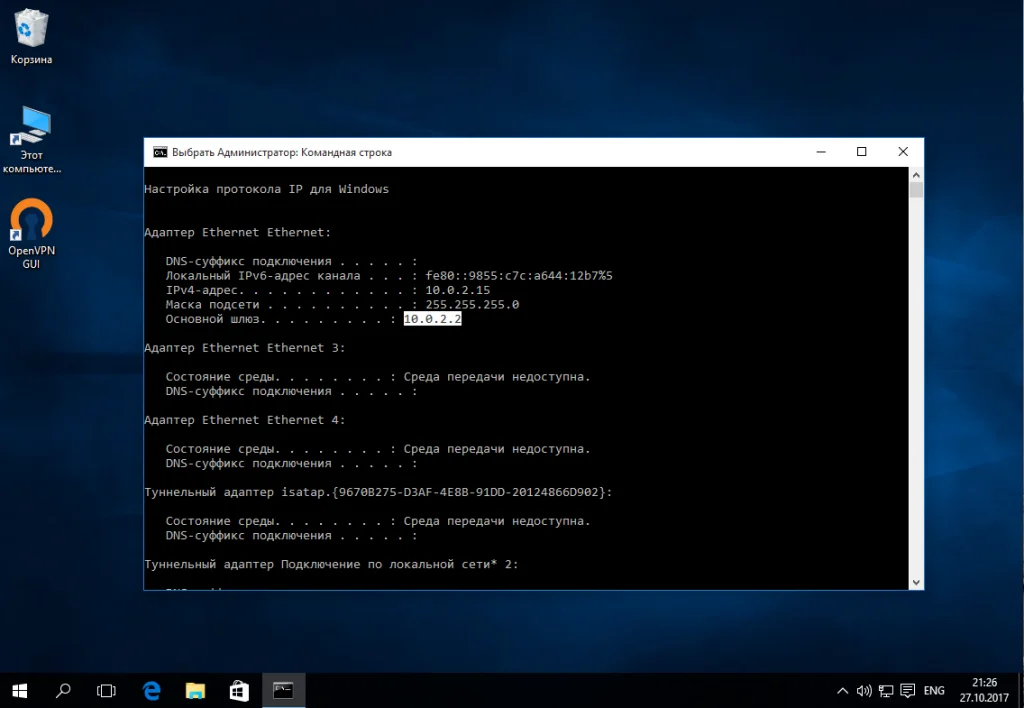
Task: Click the Command Prompt taskbar button
Action: point(283,690)
